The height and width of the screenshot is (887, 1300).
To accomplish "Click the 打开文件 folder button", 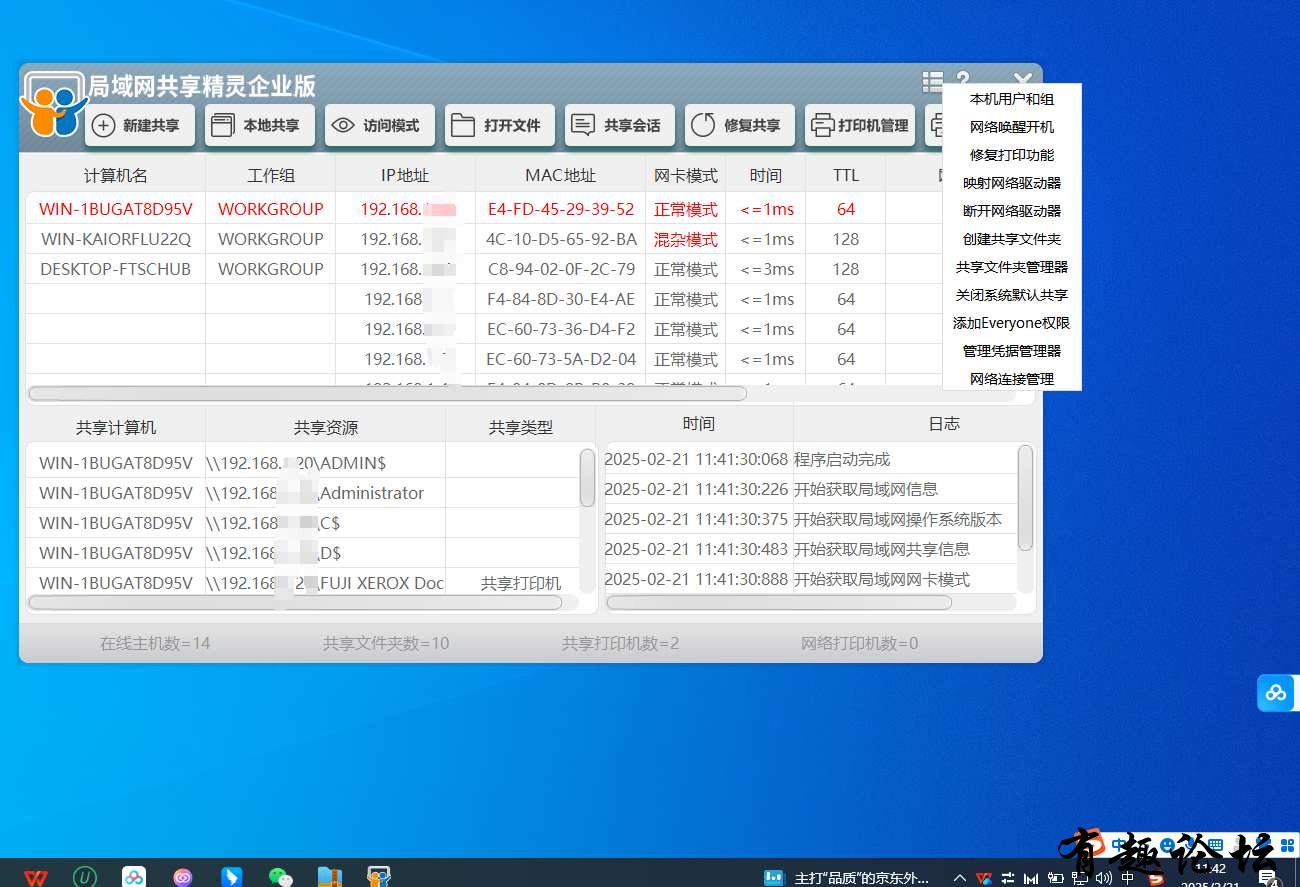I will (500, 125).
